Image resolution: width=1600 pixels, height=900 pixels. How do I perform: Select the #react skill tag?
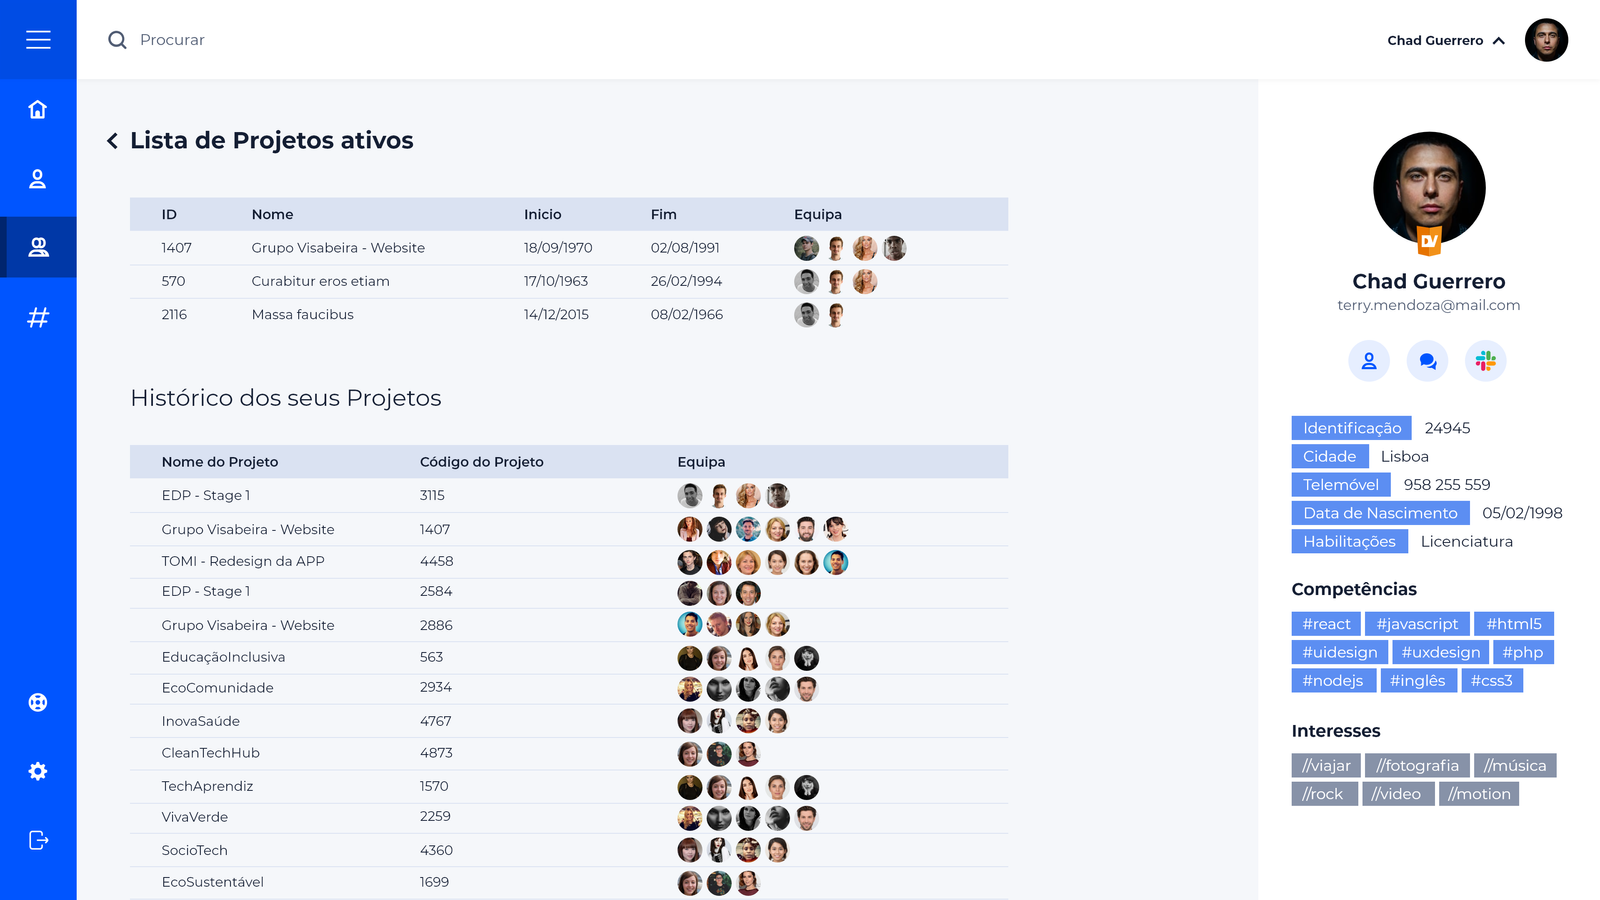[x=1326, y=624]
